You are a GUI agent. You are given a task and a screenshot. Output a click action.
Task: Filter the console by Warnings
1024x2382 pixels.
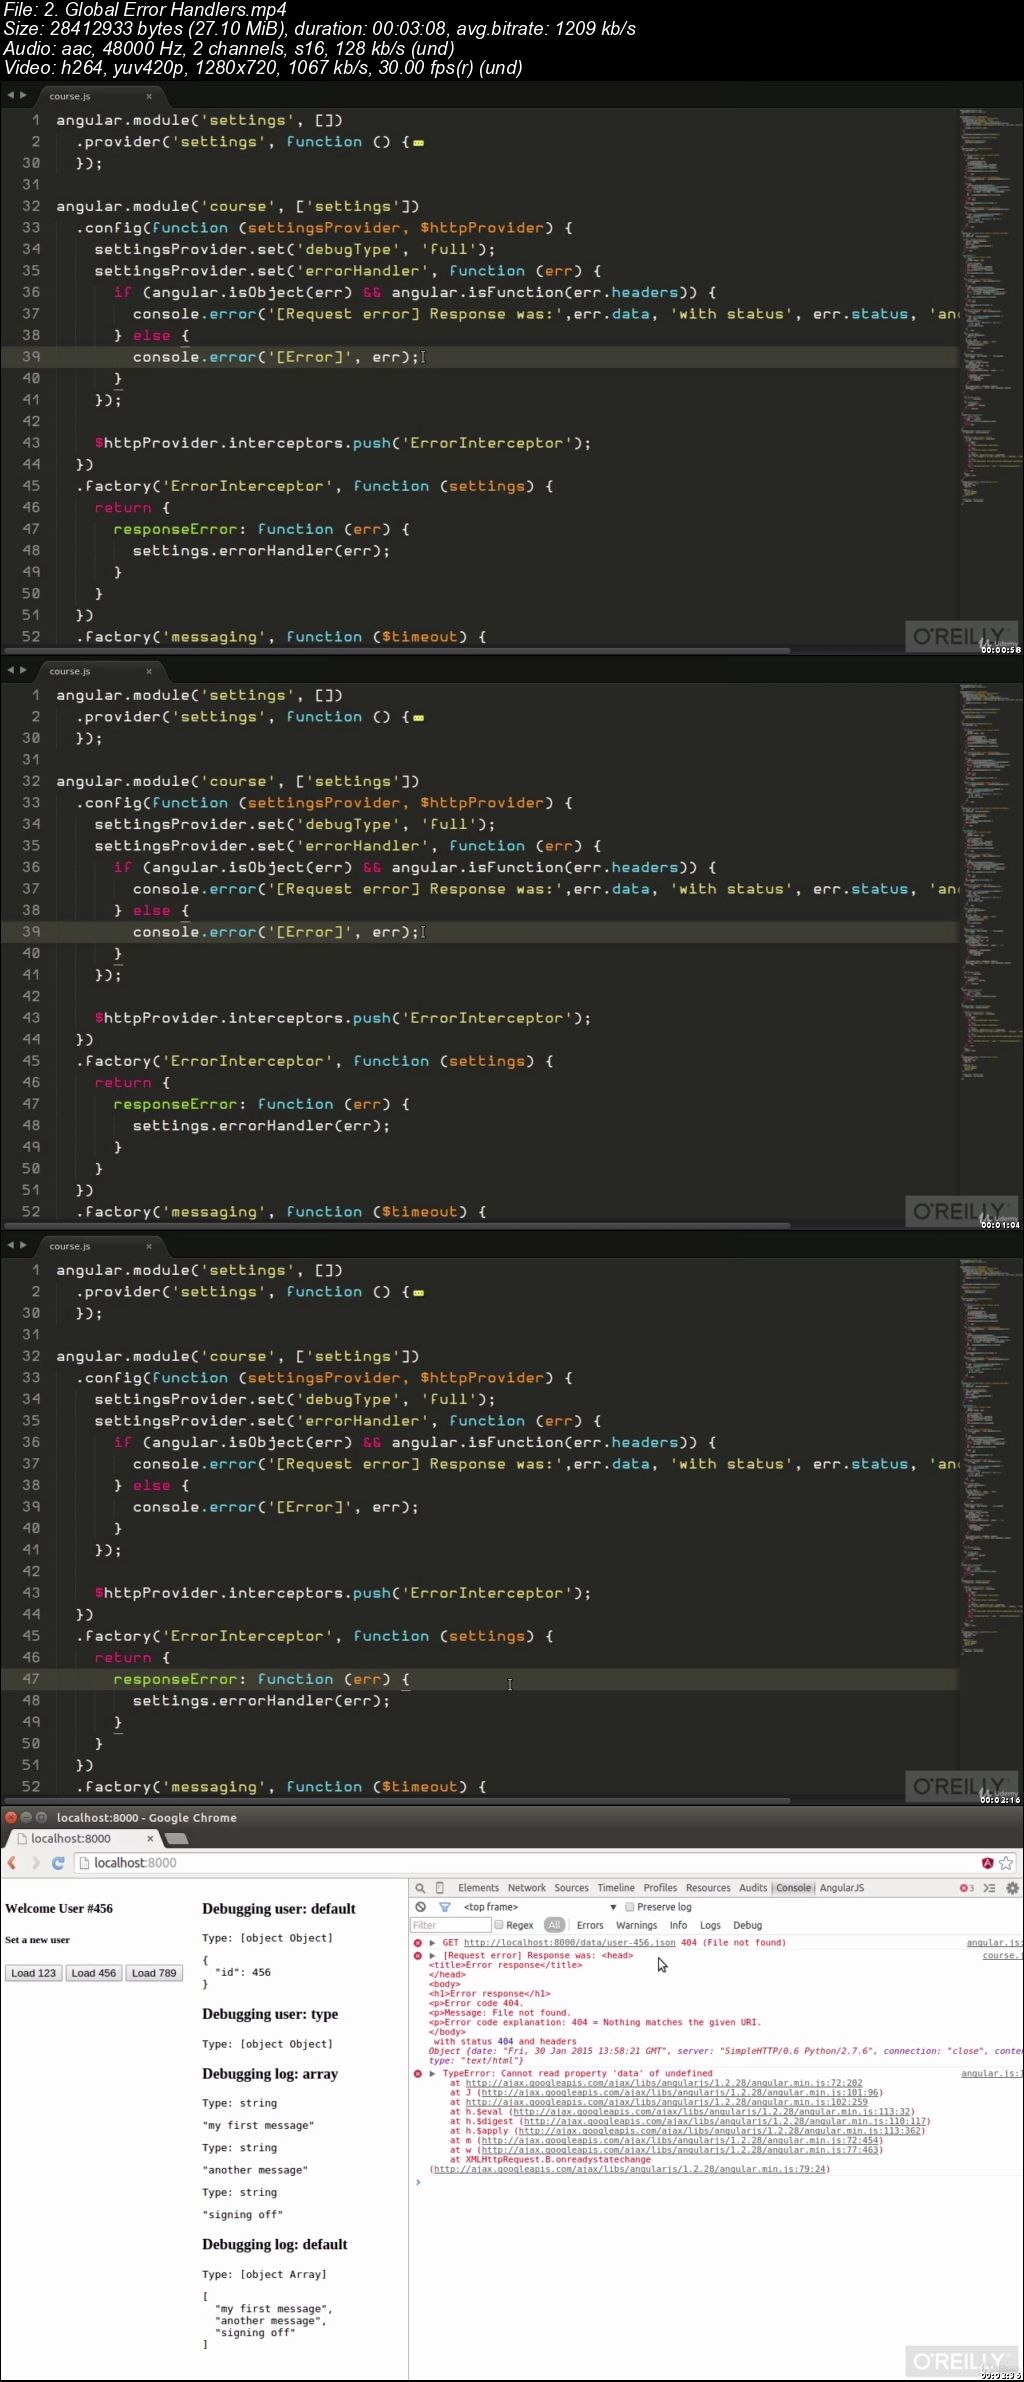(x=636, y=1925)
